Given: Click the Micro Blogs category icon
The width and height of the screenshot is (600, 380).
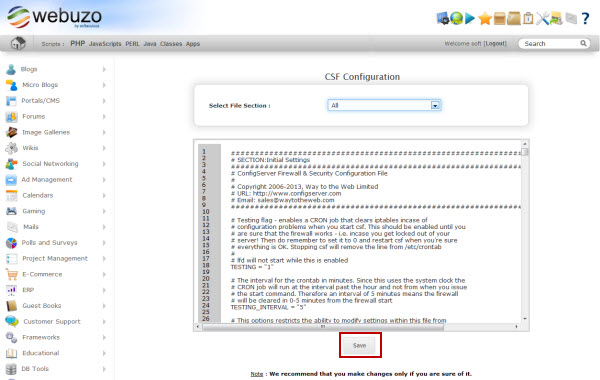Looking at the screenshot, I should pos(11,85).
